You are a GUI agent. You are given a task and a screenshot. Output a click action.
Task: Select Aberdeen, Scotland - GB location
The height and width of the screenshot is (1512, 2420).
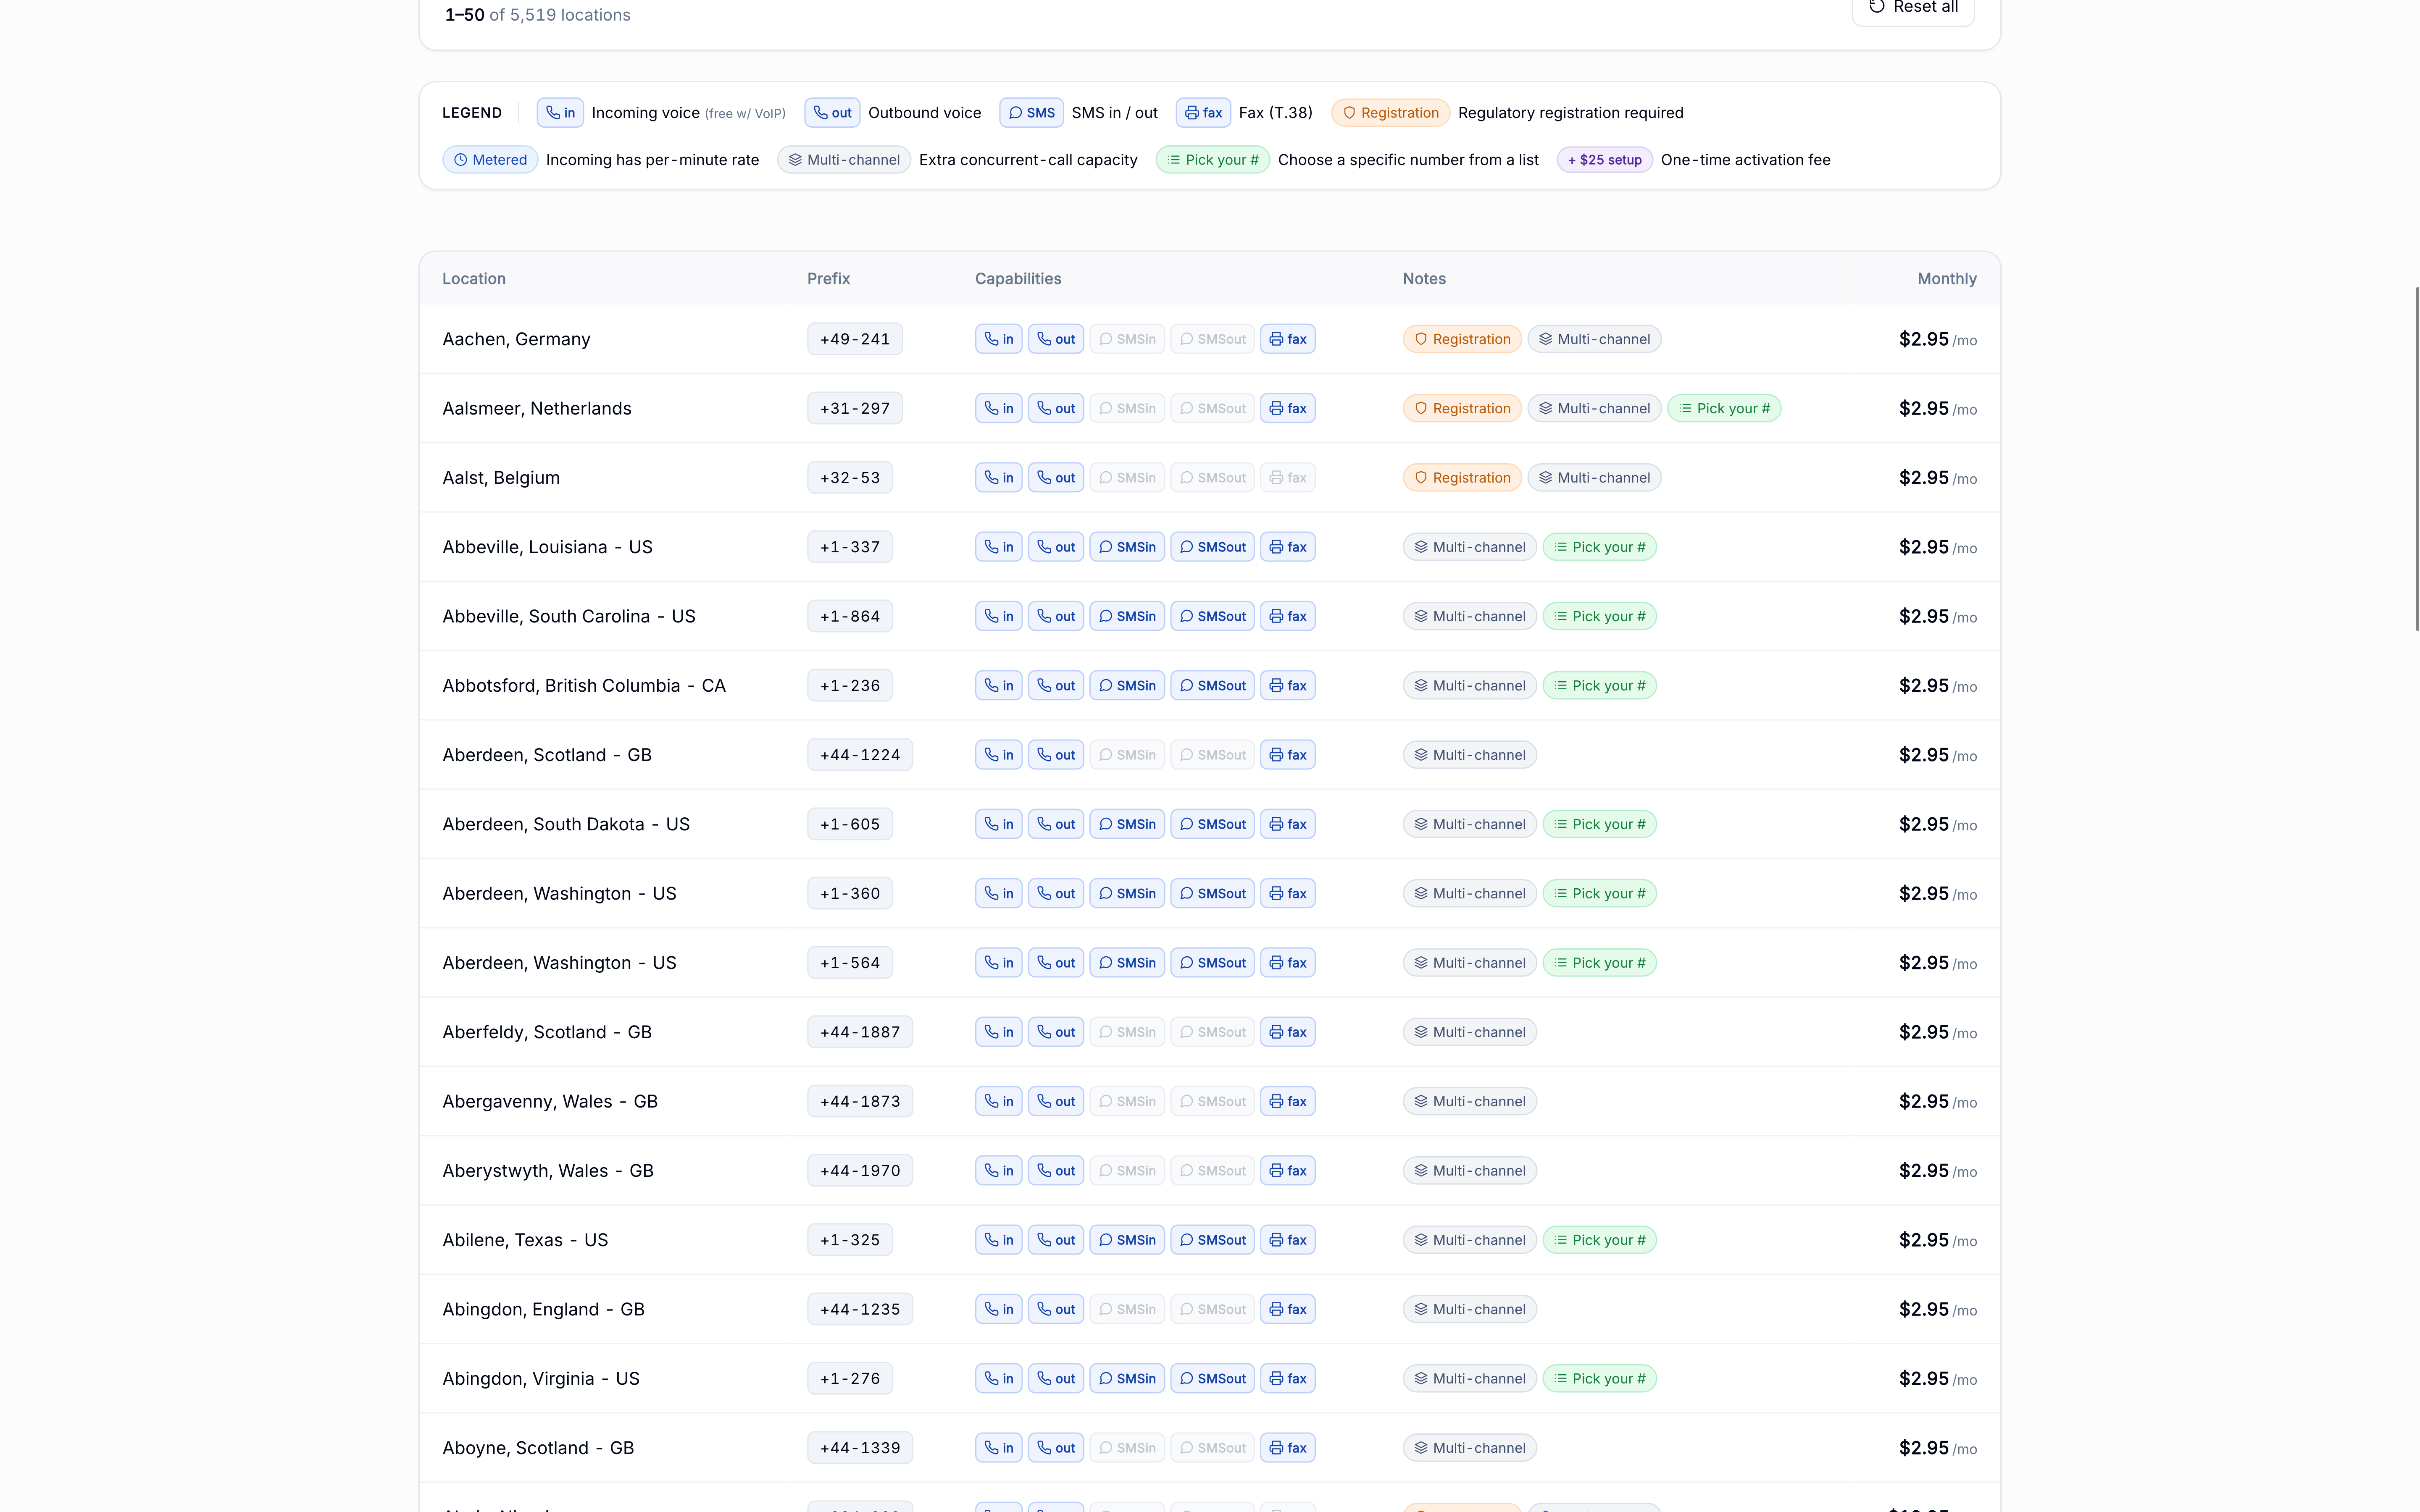coord(547,755)
